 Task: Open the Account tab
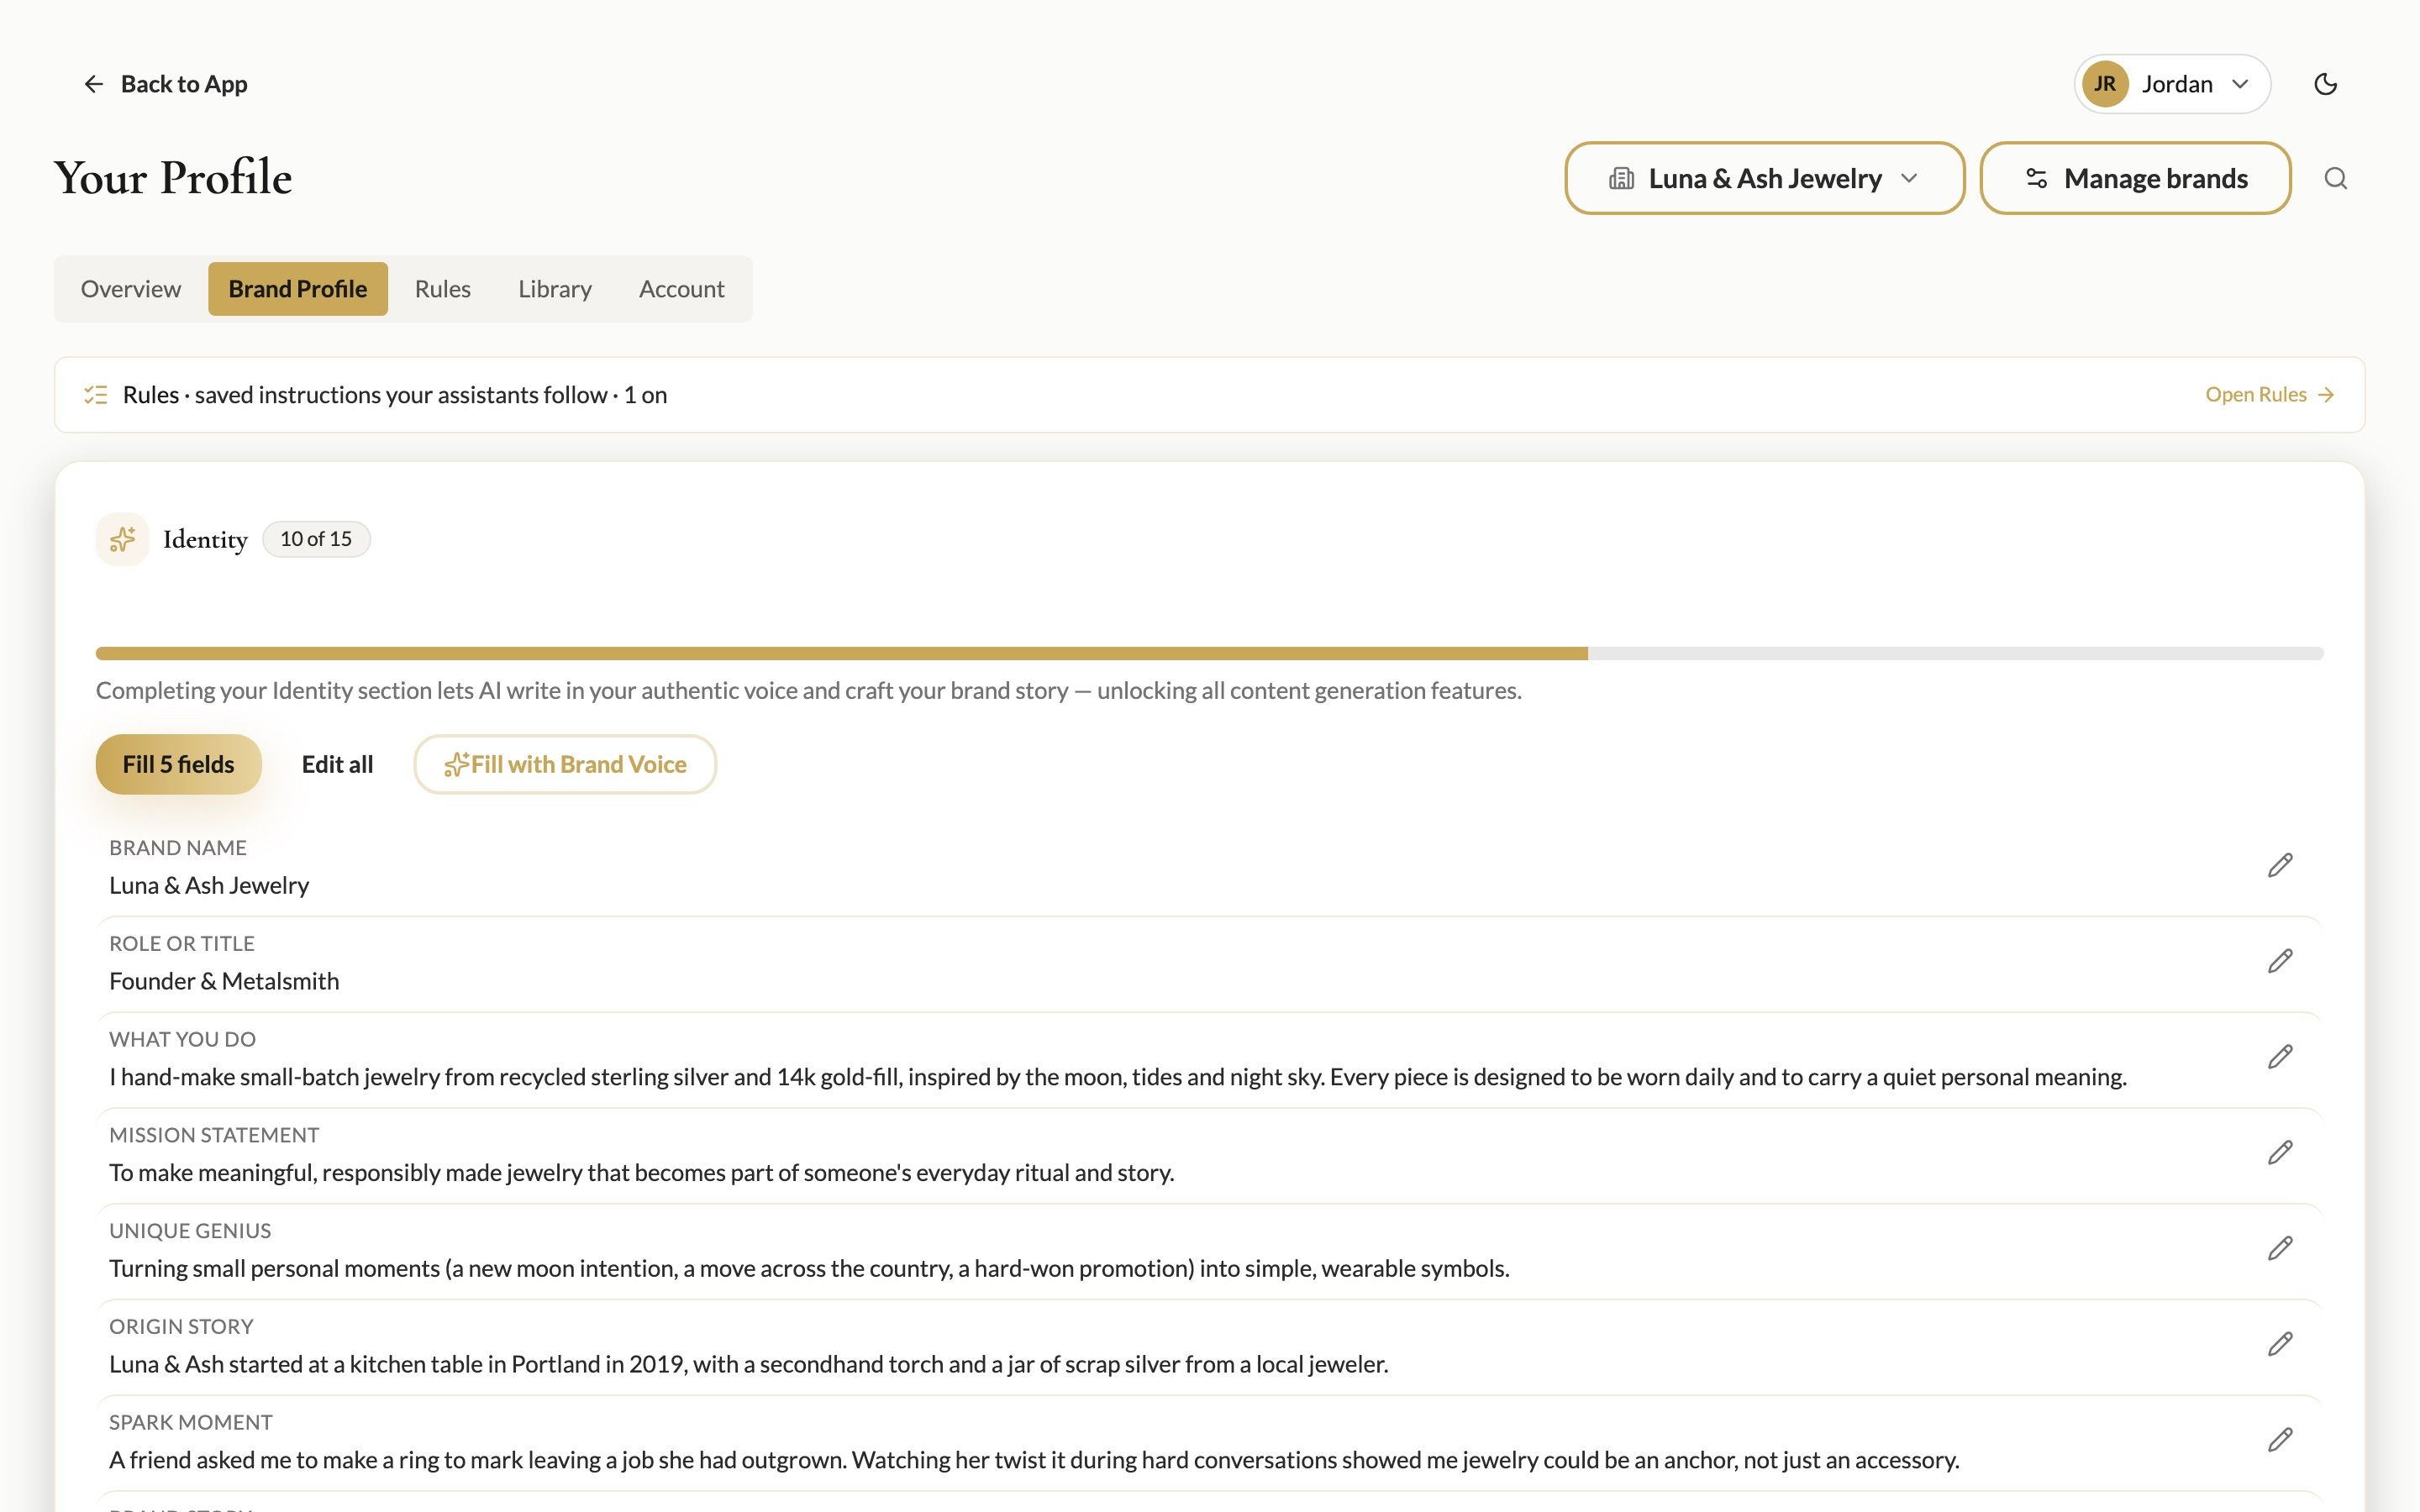681,289
